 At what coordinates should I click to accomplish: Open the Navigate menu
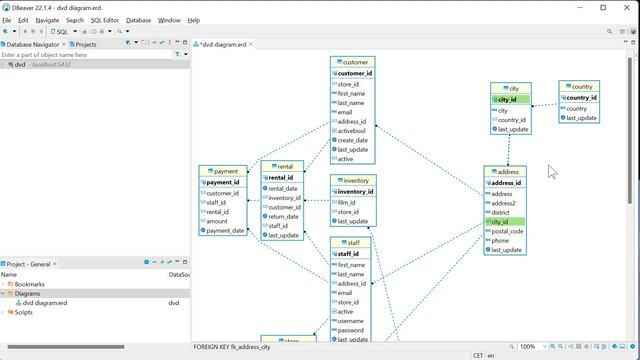click(x=47, y=20)
